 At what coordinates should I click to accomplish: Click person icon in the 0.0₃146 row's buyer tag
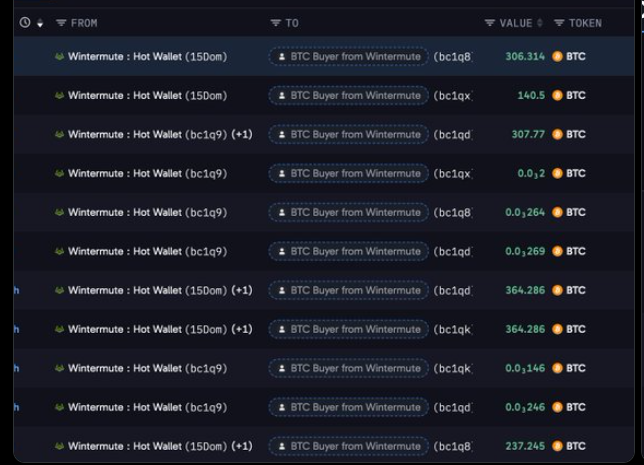pyautogui.click(x=282, y=368)
